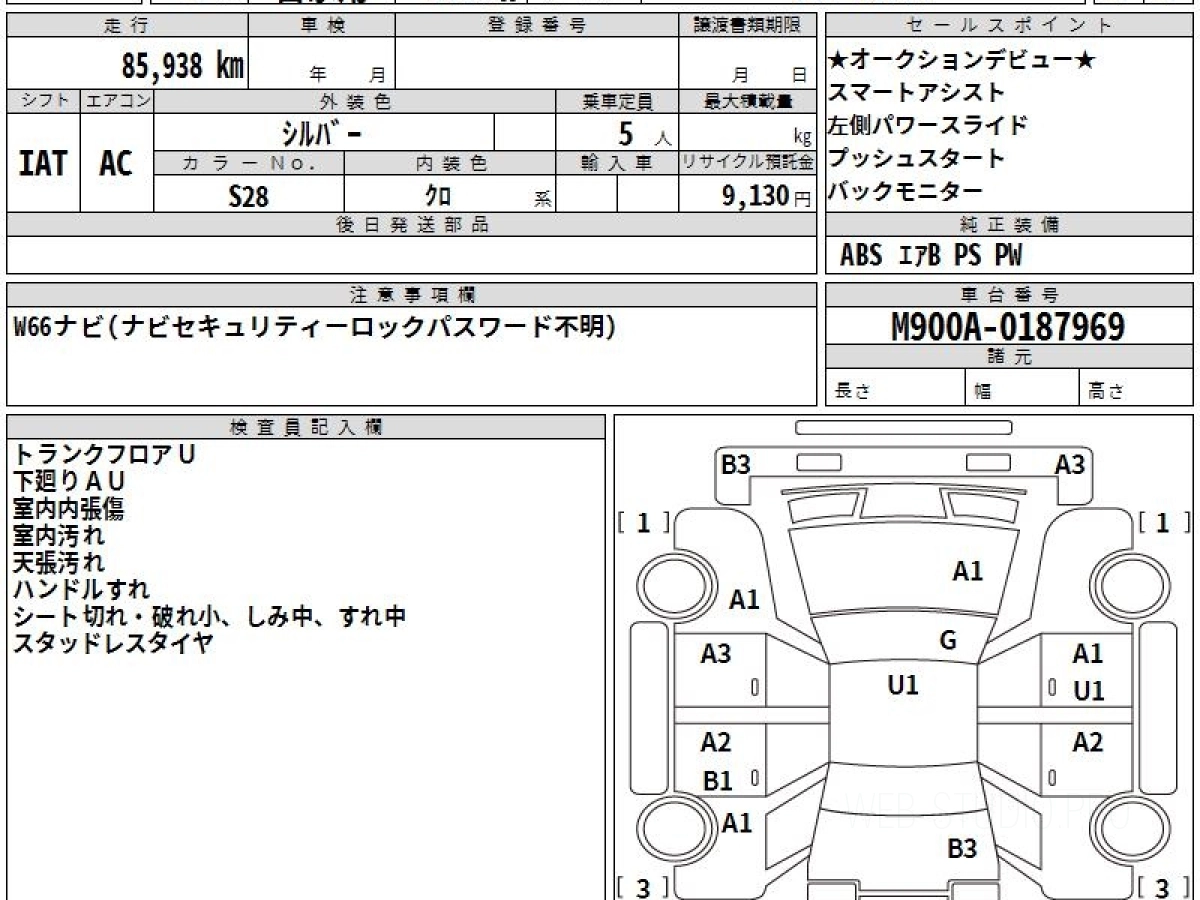Click the 走行 header cell
Image resolution: width=1200 pixels, height=900 pixels.
point(126,26)
